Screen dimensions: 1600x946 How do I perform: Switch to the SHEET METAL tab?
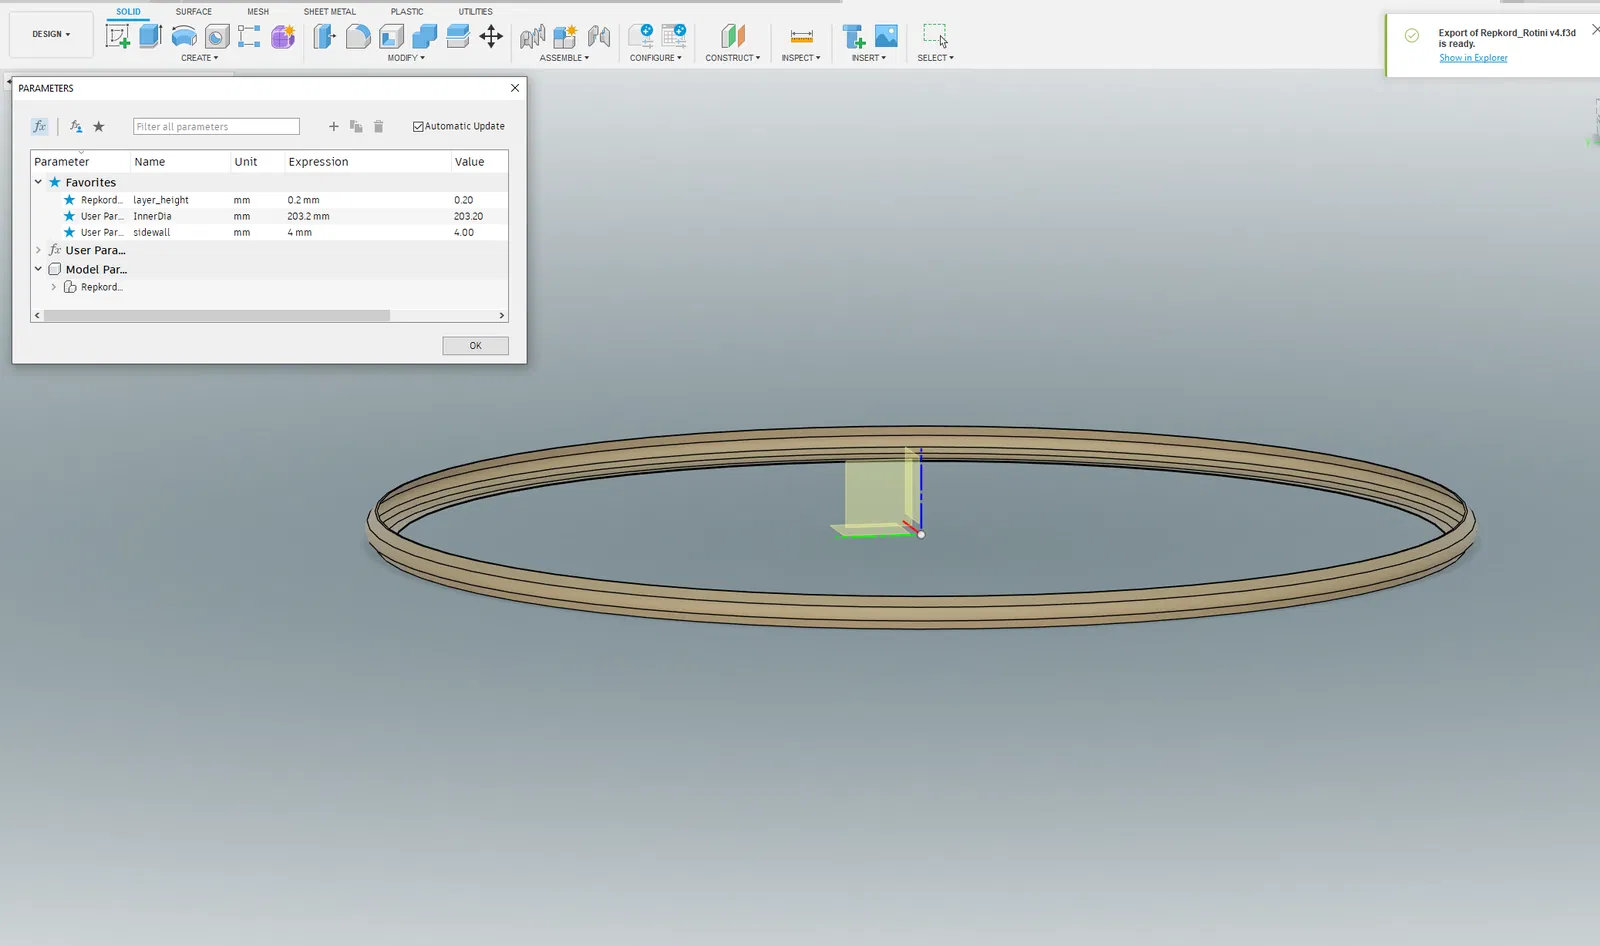click(x=329, y=12)
